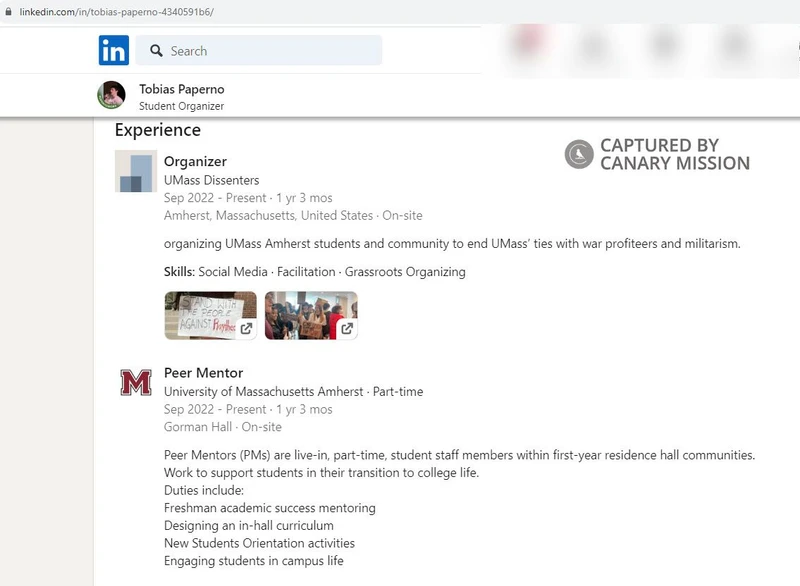Viewport: 800px width, 586px height.
Task: Select the linkedin.com profile URL
Action: tap(117, 12)
